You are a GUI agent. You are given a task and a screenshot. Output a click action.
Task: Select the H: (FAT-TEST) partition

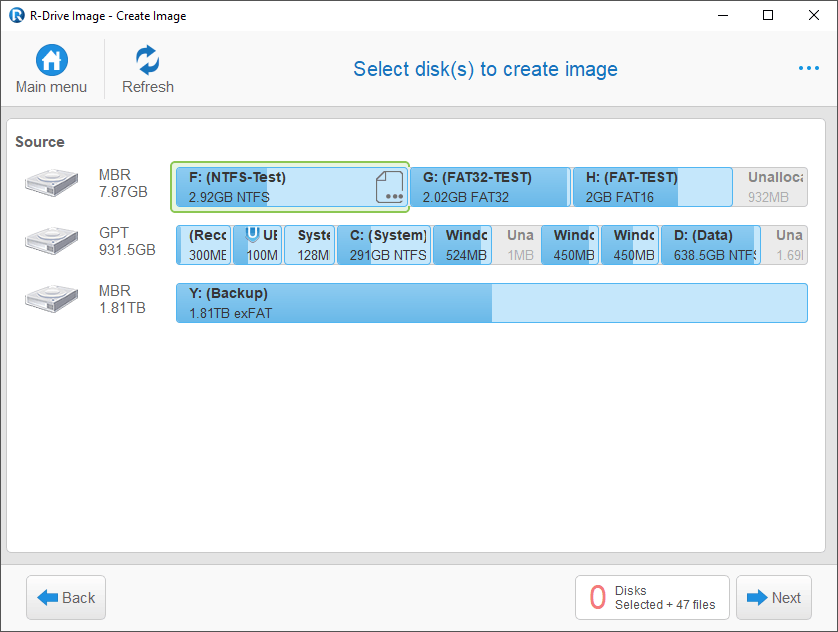(652, 187)
